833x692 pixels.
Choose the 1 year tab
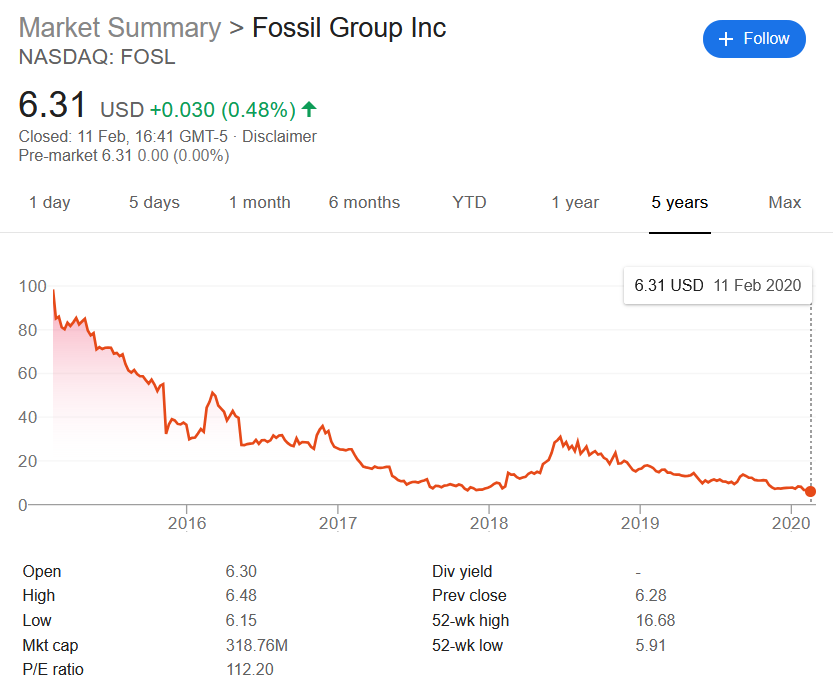click(x=575, y=202)
